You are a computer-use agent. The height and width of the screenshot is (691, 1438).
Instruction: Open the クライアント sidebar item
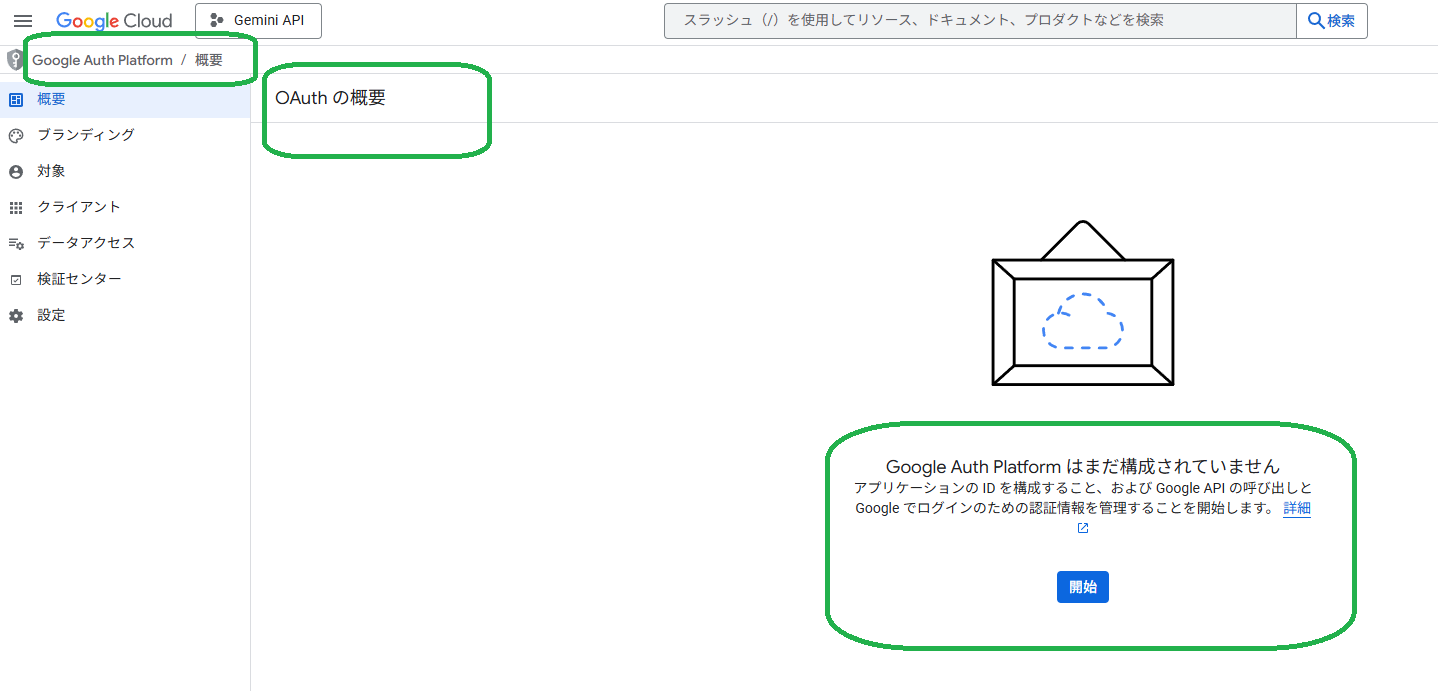click(79, 207)
